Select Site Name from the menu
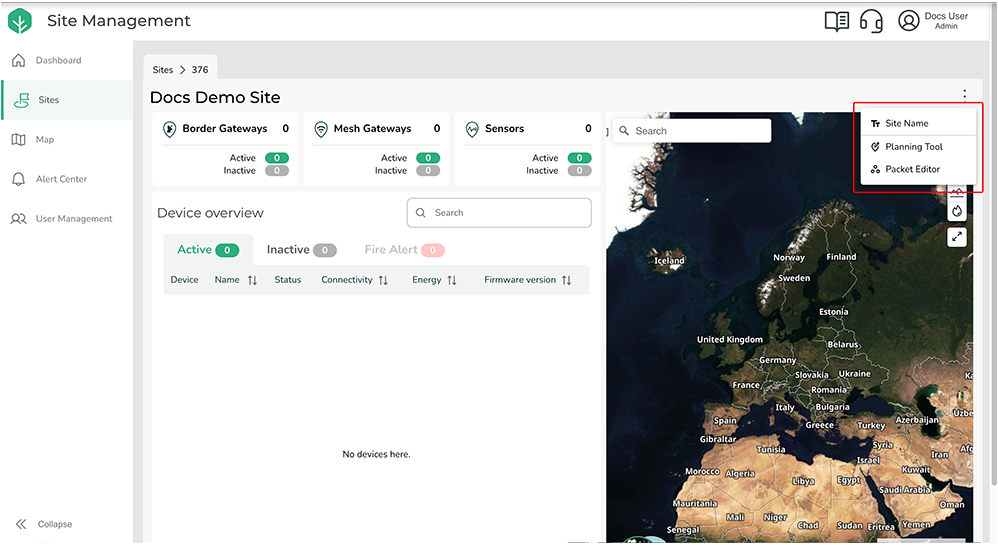The image size is (998, 545). 906,124
